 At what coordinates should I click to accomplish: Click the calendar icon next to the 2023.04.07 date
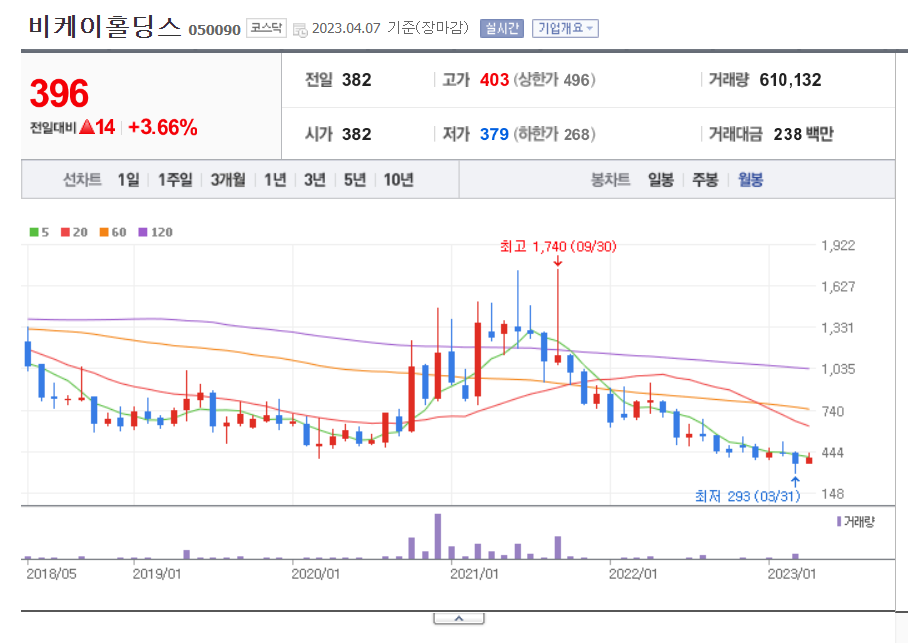pyautogui.click(x=300, y=30)
